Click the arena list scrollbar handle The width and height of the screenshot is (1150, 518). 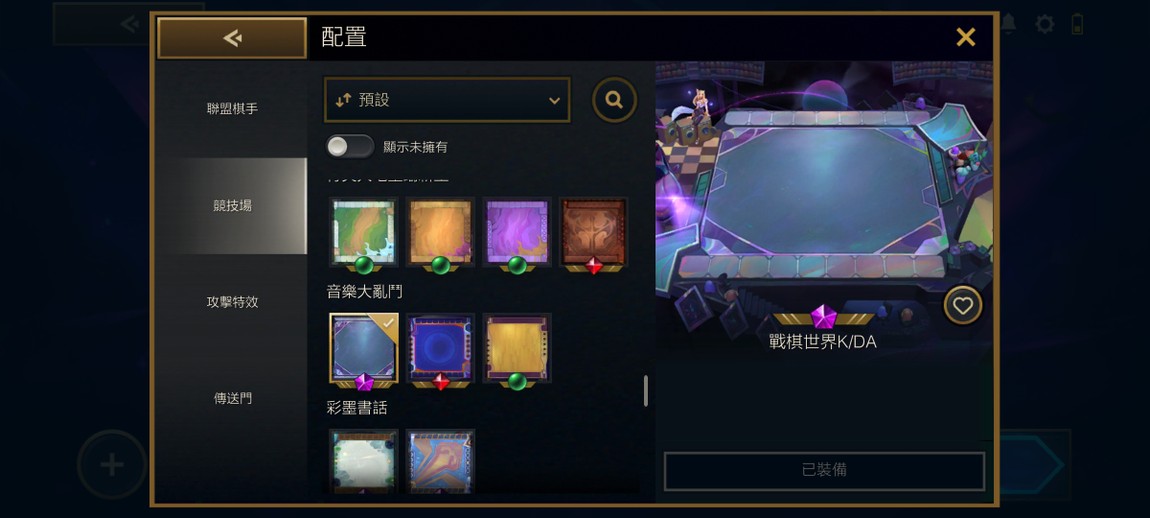click(645, 390)
